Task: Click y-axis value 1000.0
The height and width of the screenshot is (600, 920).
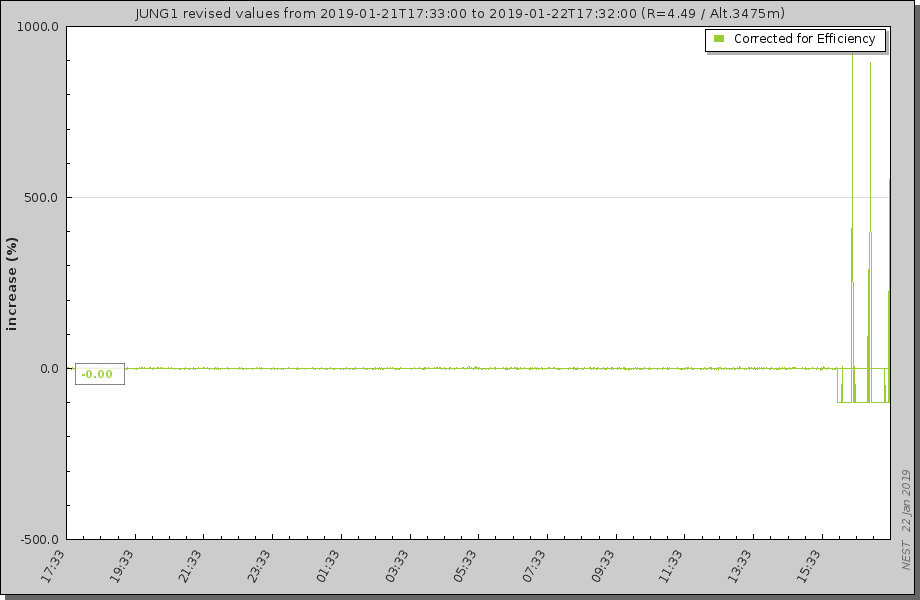Action: coord(38,27)
